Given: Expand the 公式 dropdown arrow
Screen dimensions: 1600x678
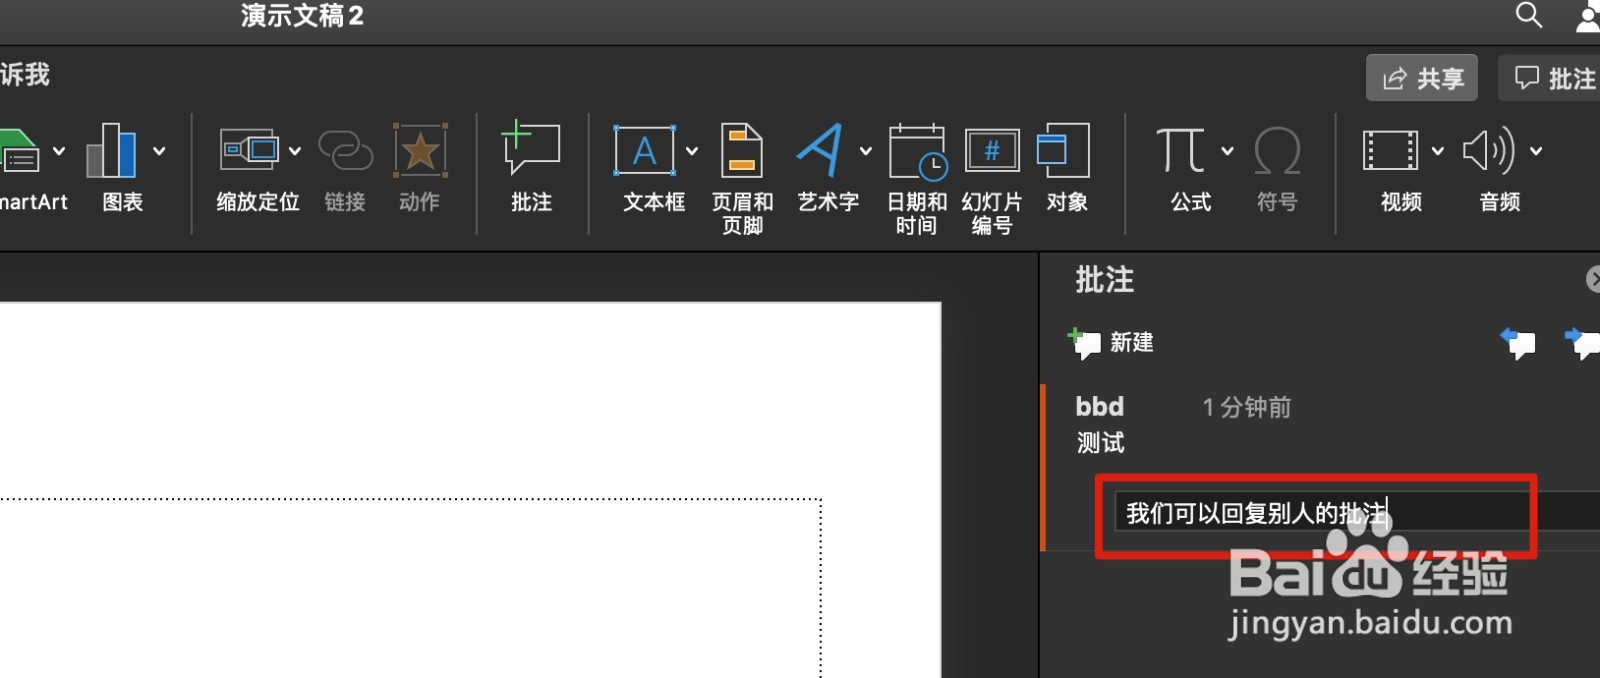Looking at the screenshot, I should coord(1227,151).
